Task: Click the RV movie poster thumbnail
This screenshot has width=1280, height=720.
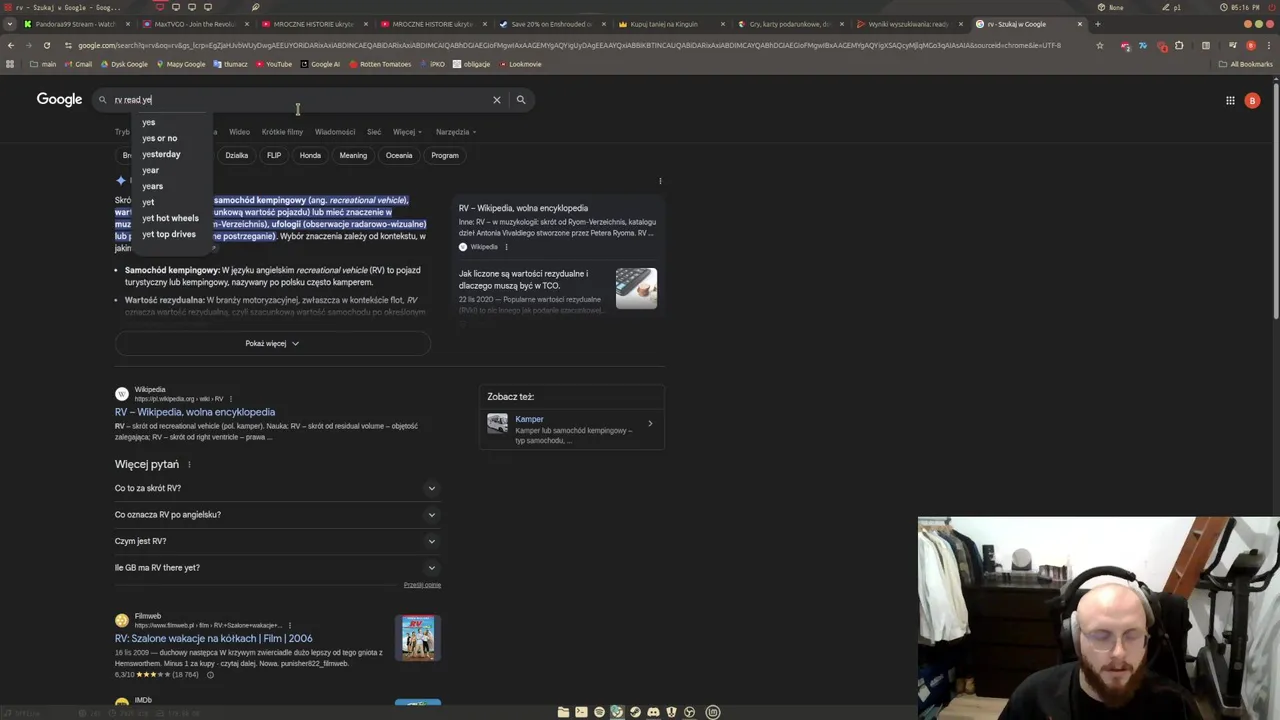Action: coord(418,638)
